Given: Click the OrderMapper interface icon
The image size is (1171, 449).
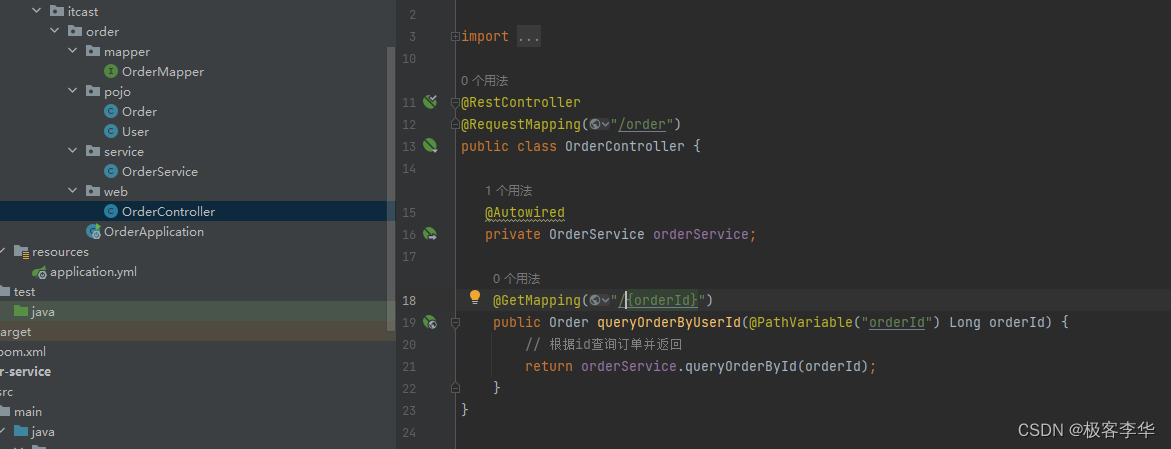Looking at the screenshot, I should [111, 72].
